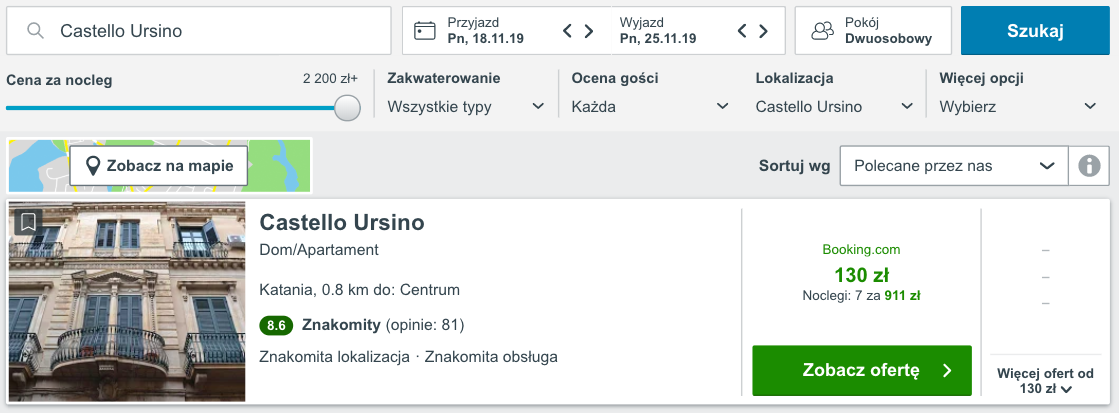
Task: Save Castello Ursino with bookmark icon
Action: pos(28,222)
